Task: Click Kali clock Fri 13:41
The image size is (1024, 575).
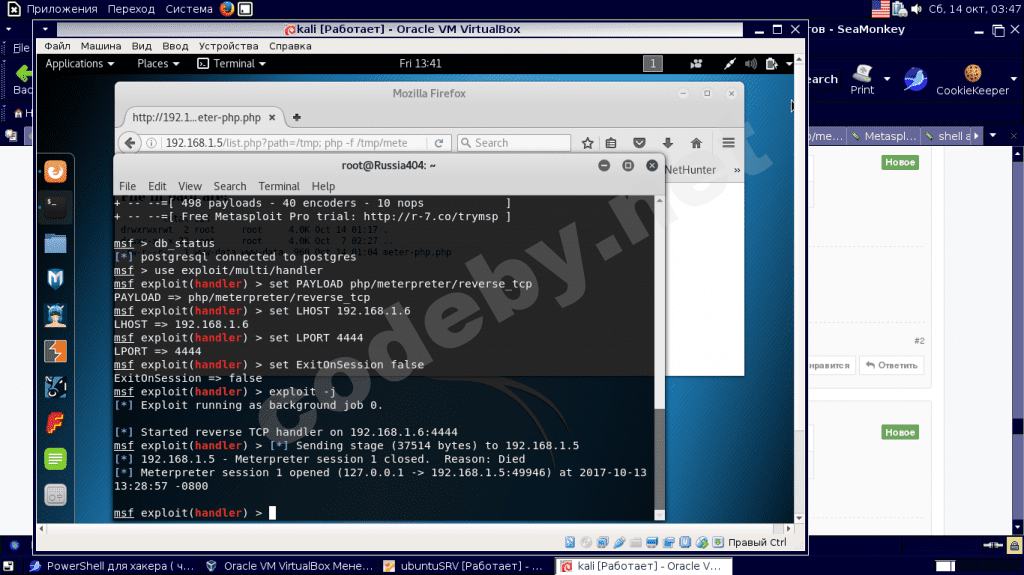Action: 420,63
